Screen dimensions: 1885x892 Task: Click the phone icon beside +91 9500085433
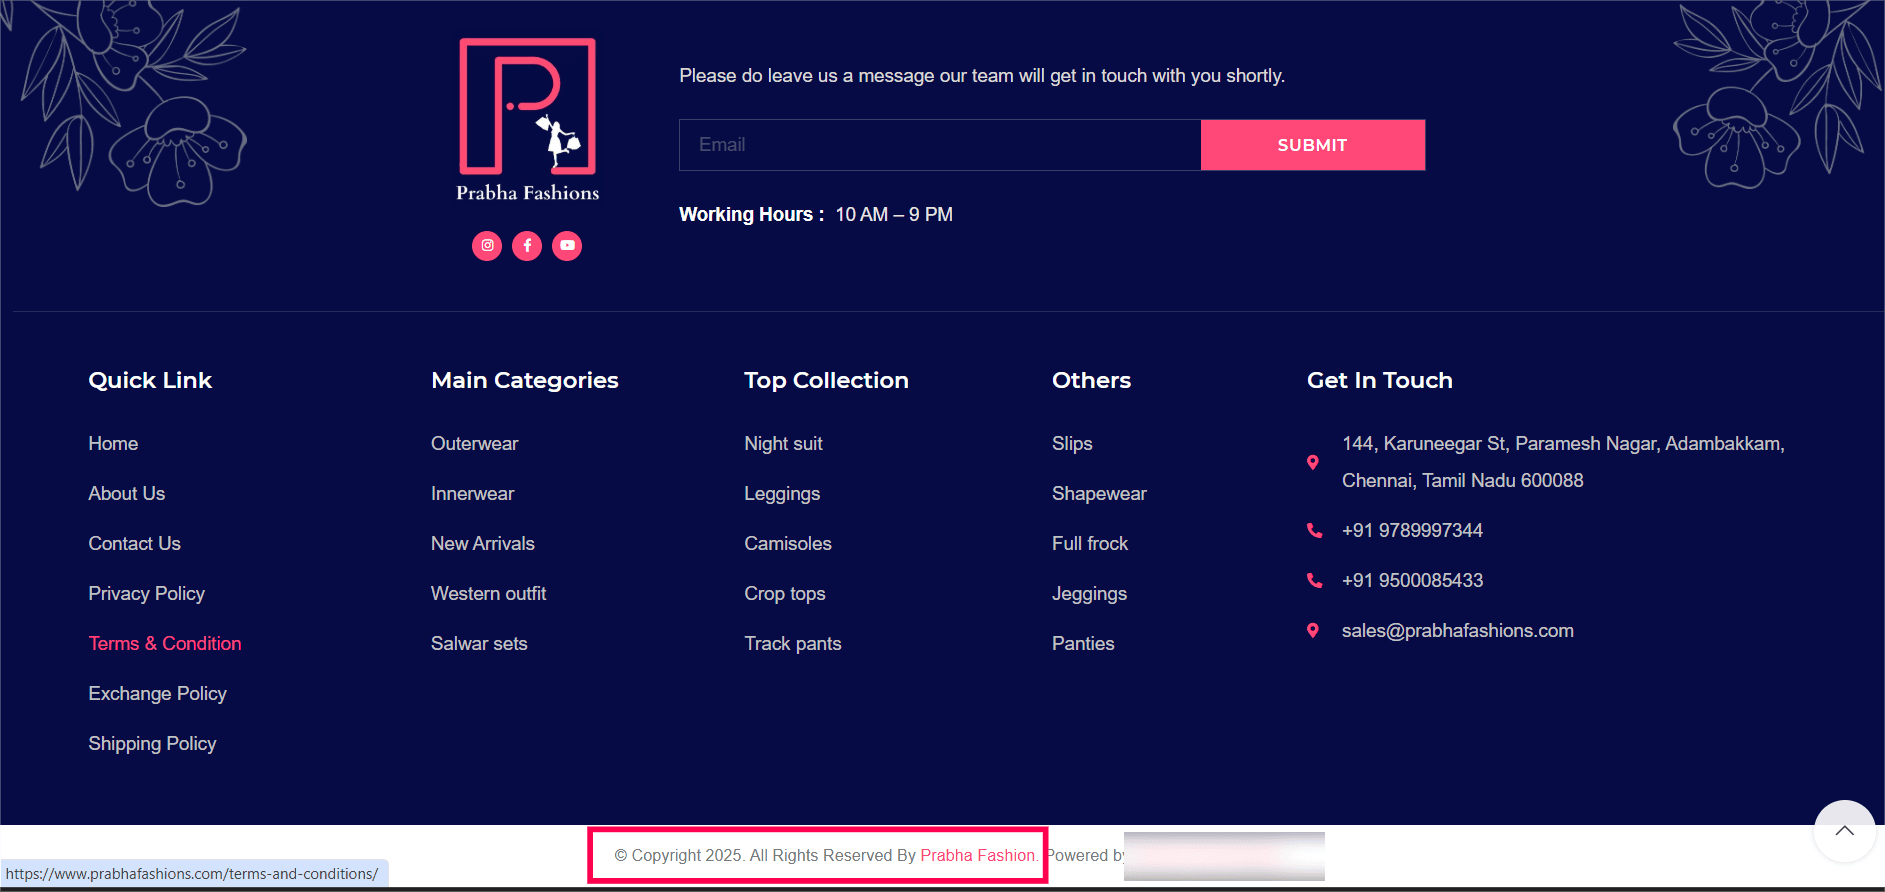tap(1314, 580)
